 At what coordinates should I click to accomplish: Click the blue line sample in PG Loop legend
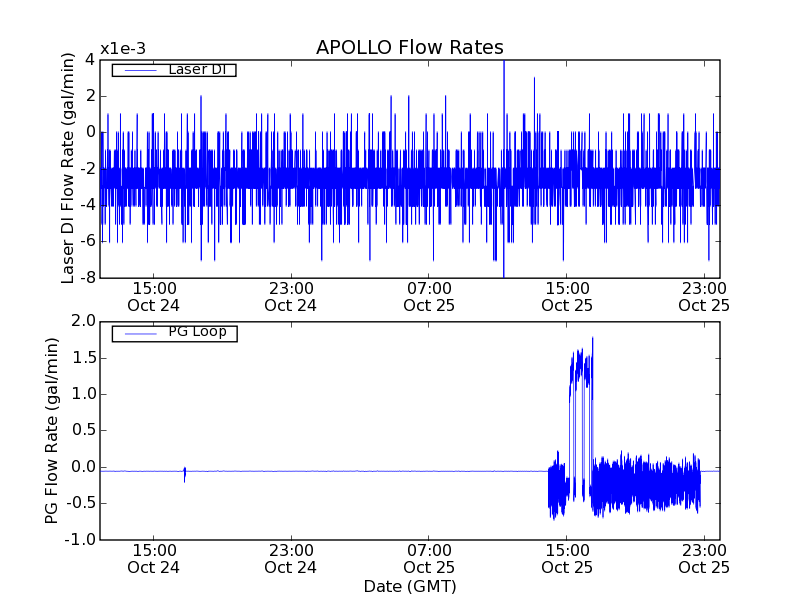(x=138, y=333)
